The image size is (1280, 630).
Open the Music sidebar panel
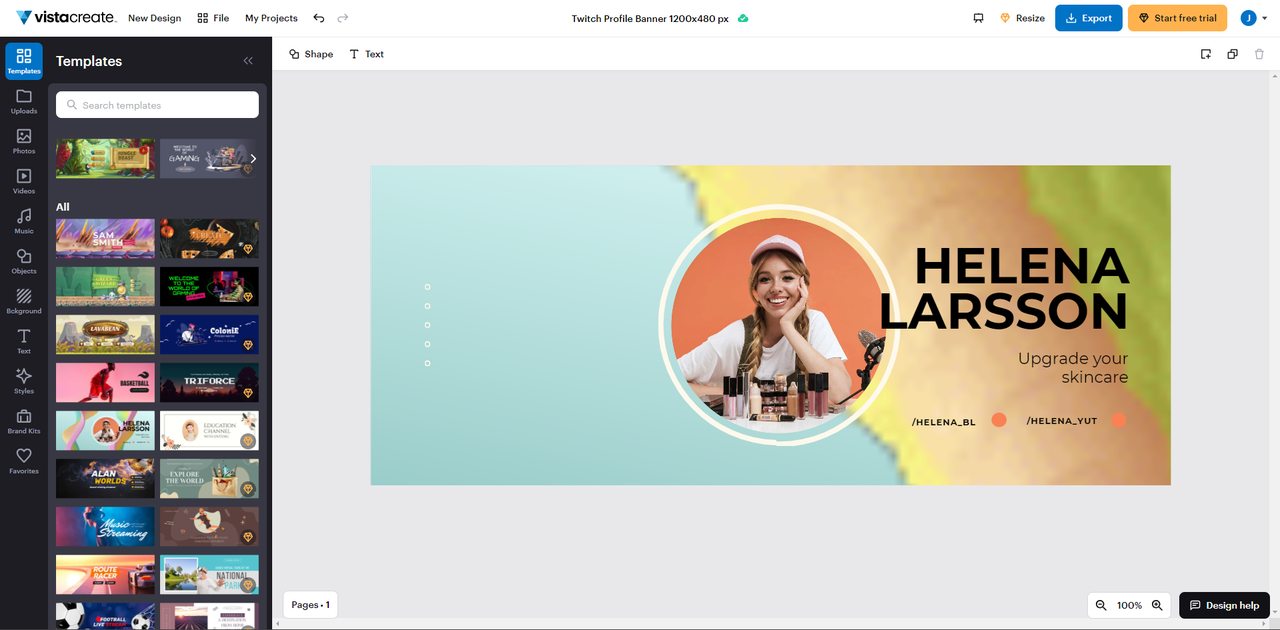coord(24,221)
